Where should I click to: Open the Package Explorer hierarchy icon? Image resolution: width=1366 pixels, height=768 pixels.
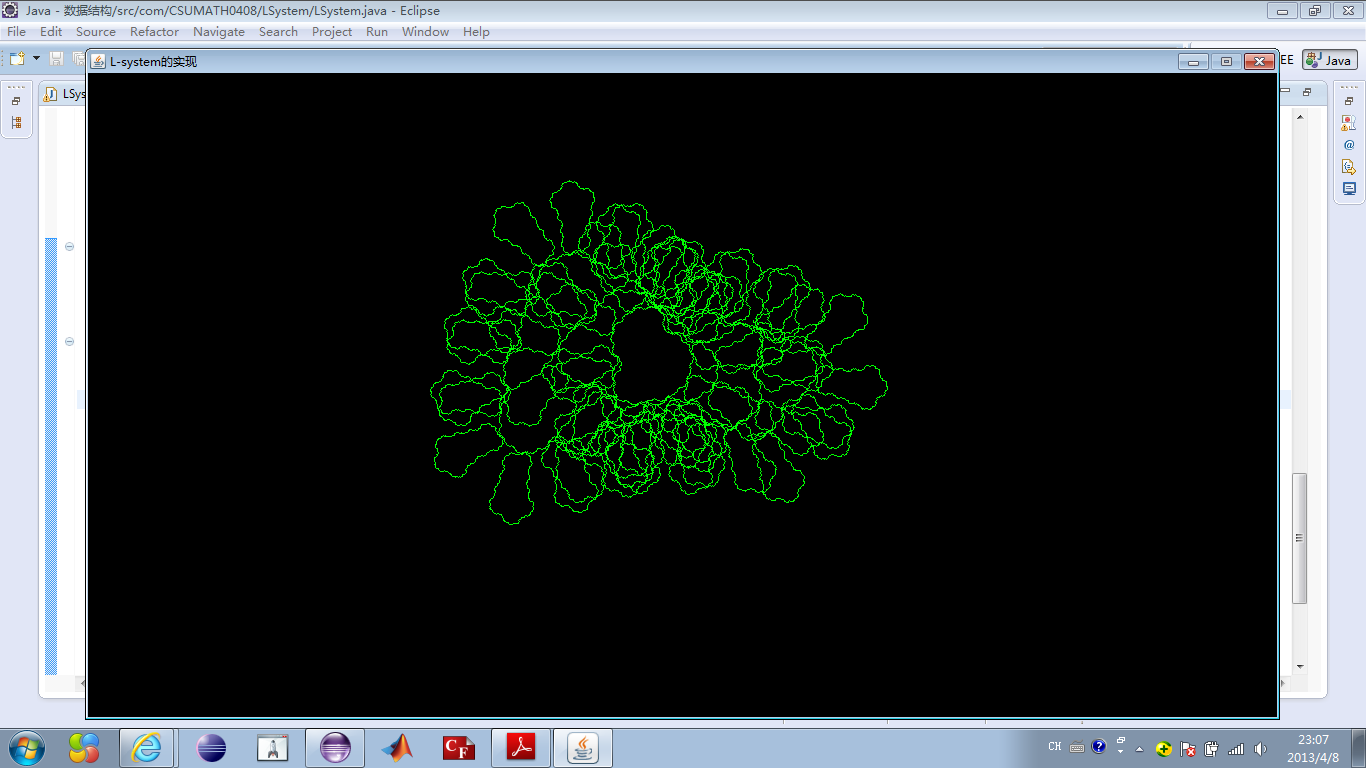point(16,123)
